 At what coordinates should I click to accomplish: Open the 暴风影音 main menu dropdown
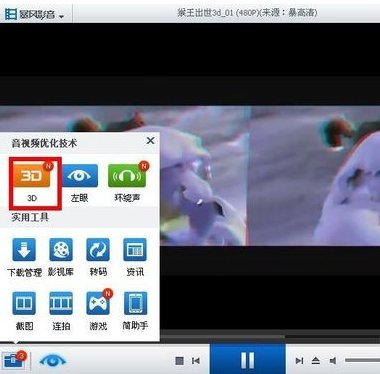click(x=61, y=16)
